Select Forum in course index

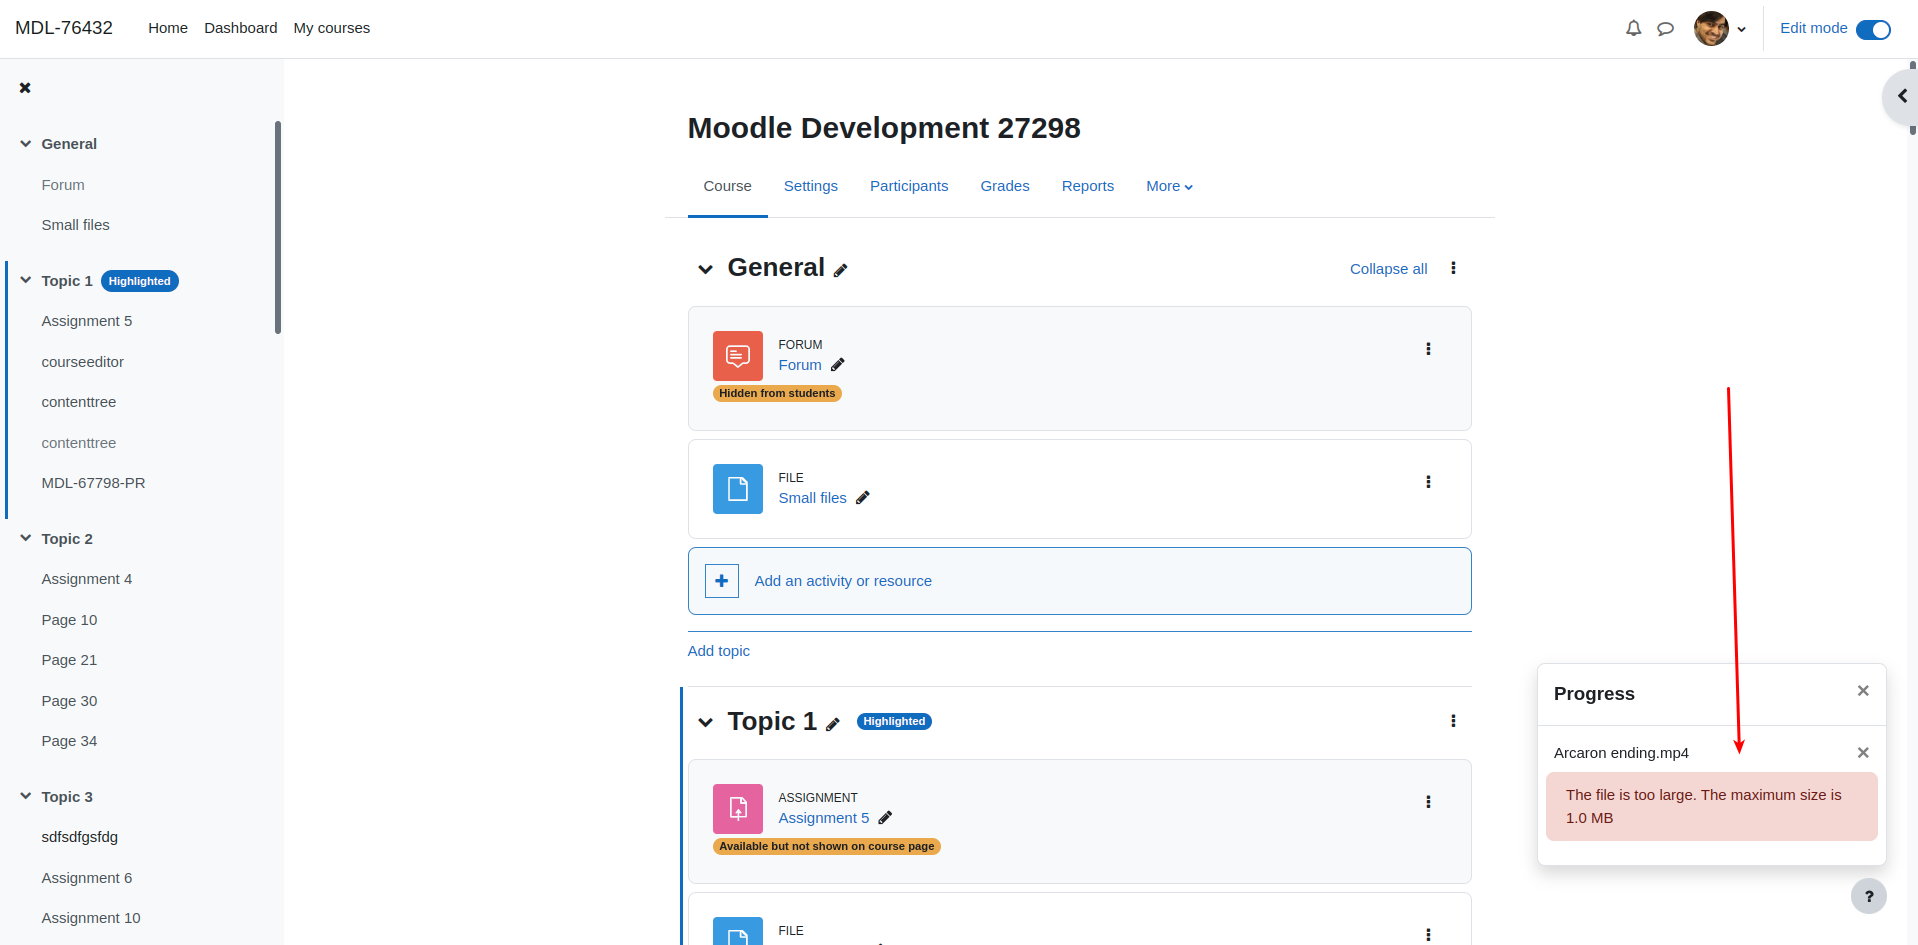[x=63, y=185]
